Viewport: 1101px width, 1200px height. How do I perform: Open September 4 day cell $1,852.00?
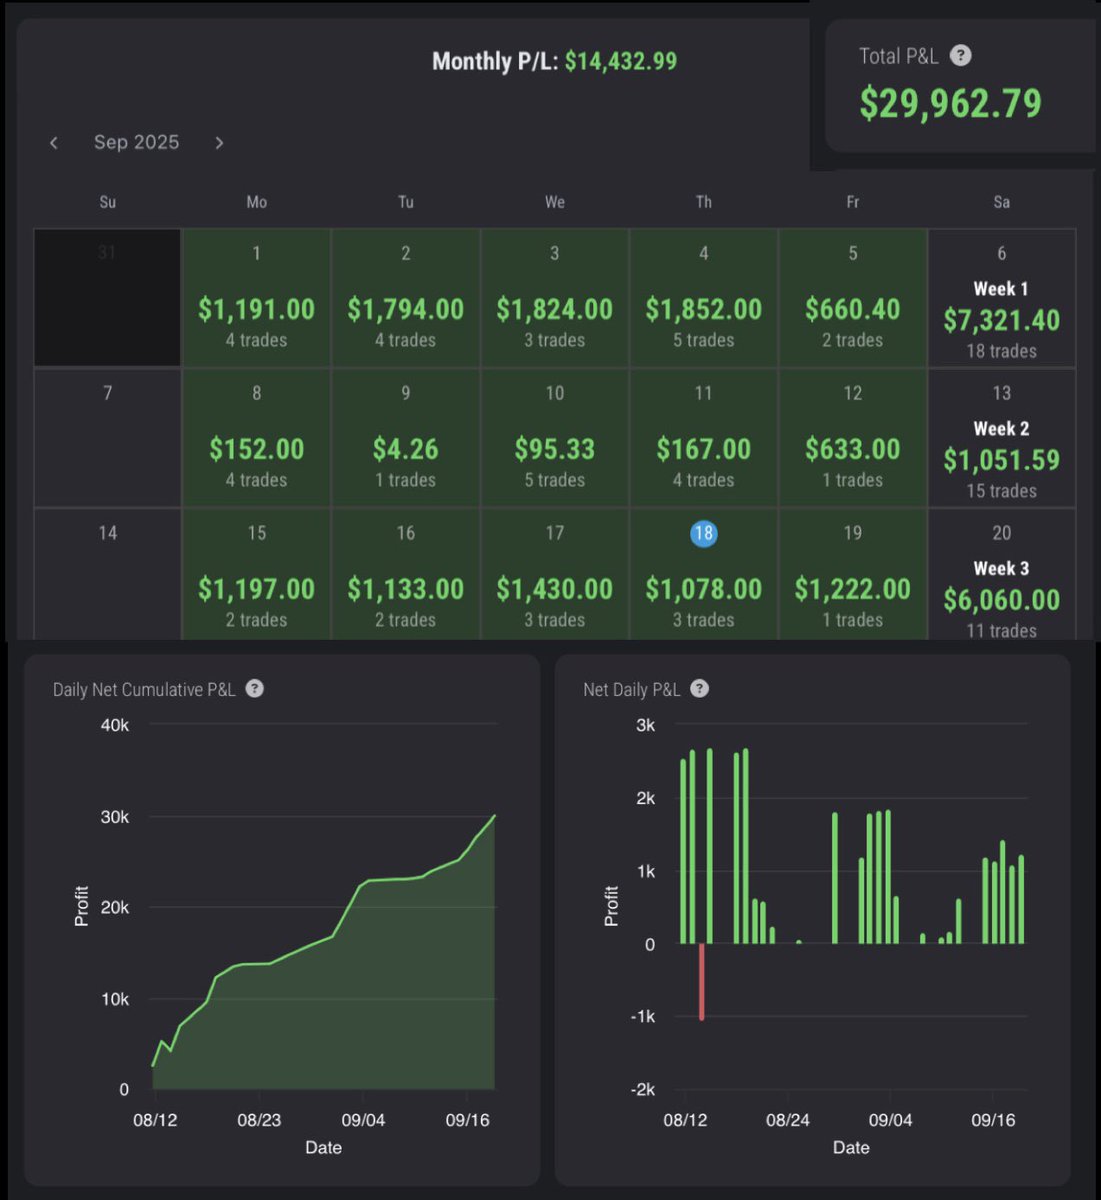(x=704, y=297)
